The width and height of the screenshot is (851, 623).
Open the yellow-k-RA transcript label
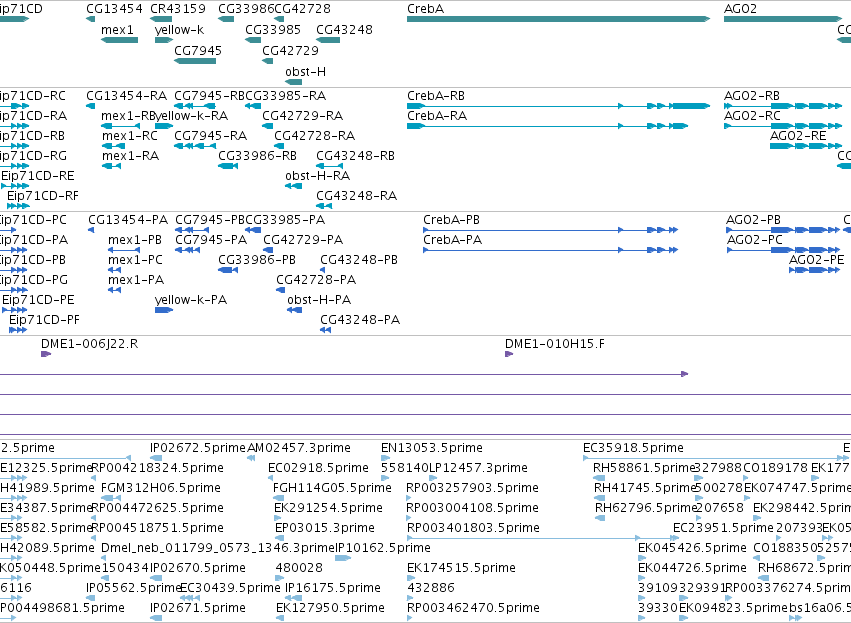(192, 116)
